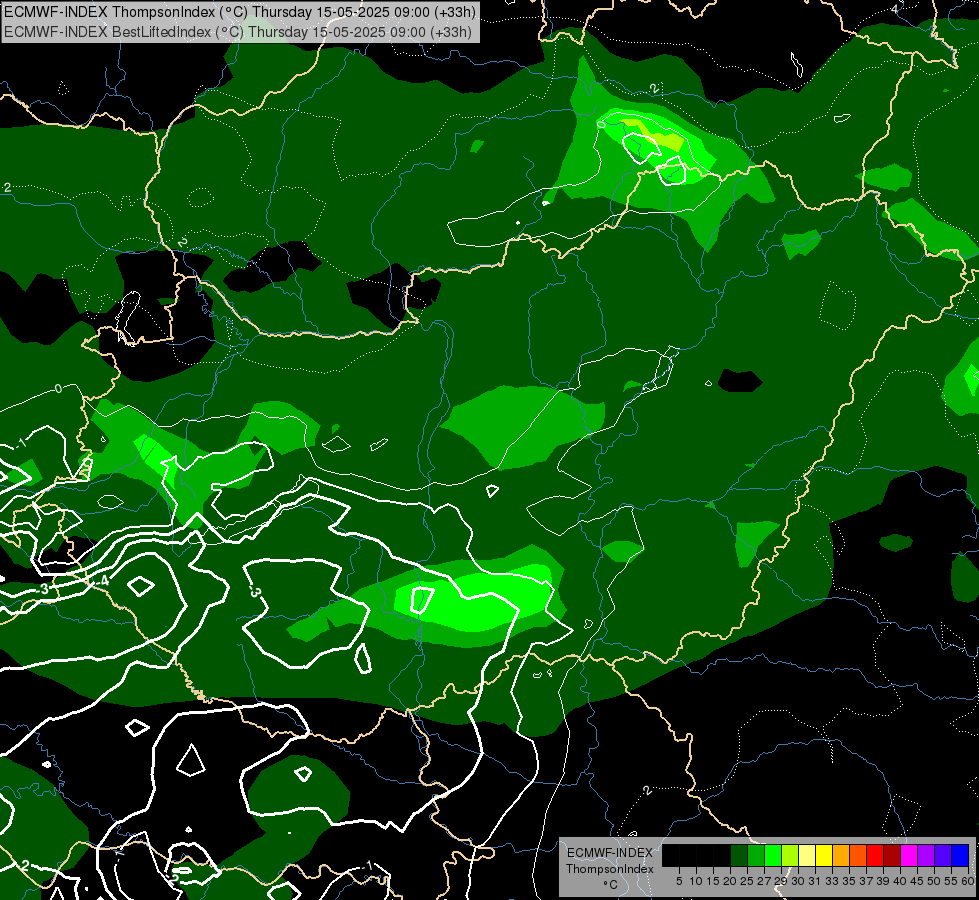Click legend tick value "15"
The image size is (979, 900).
(714, 881)
